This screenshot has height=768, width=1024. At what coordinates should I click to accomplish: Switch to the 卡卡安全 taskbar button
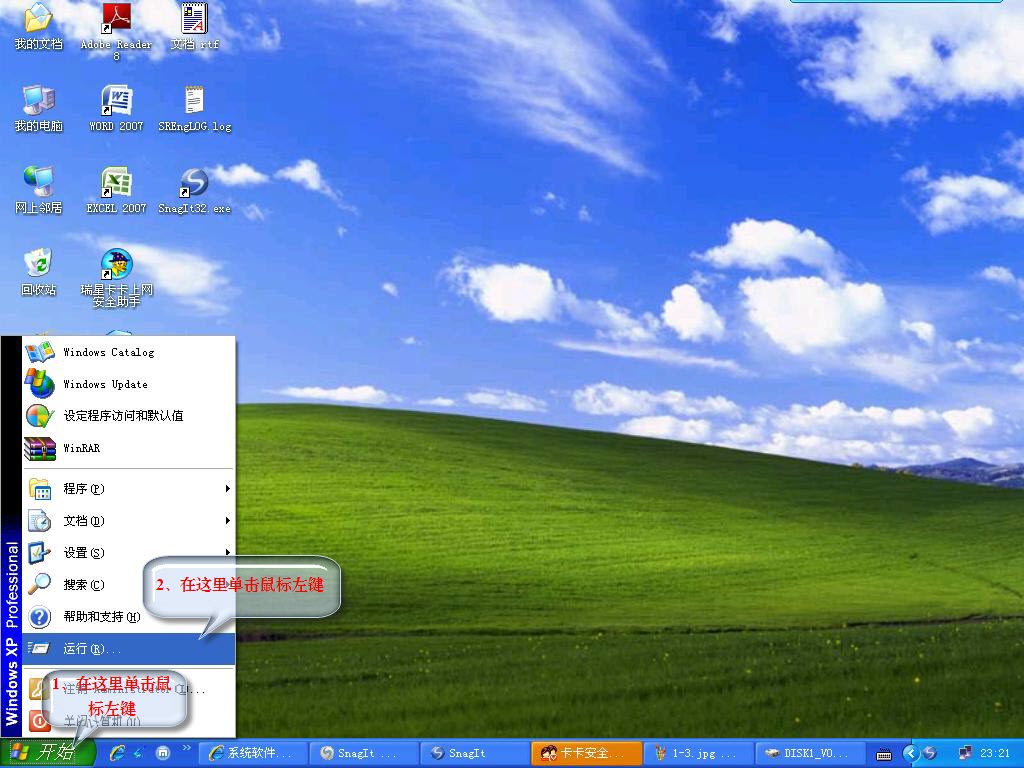coord(584,753)
